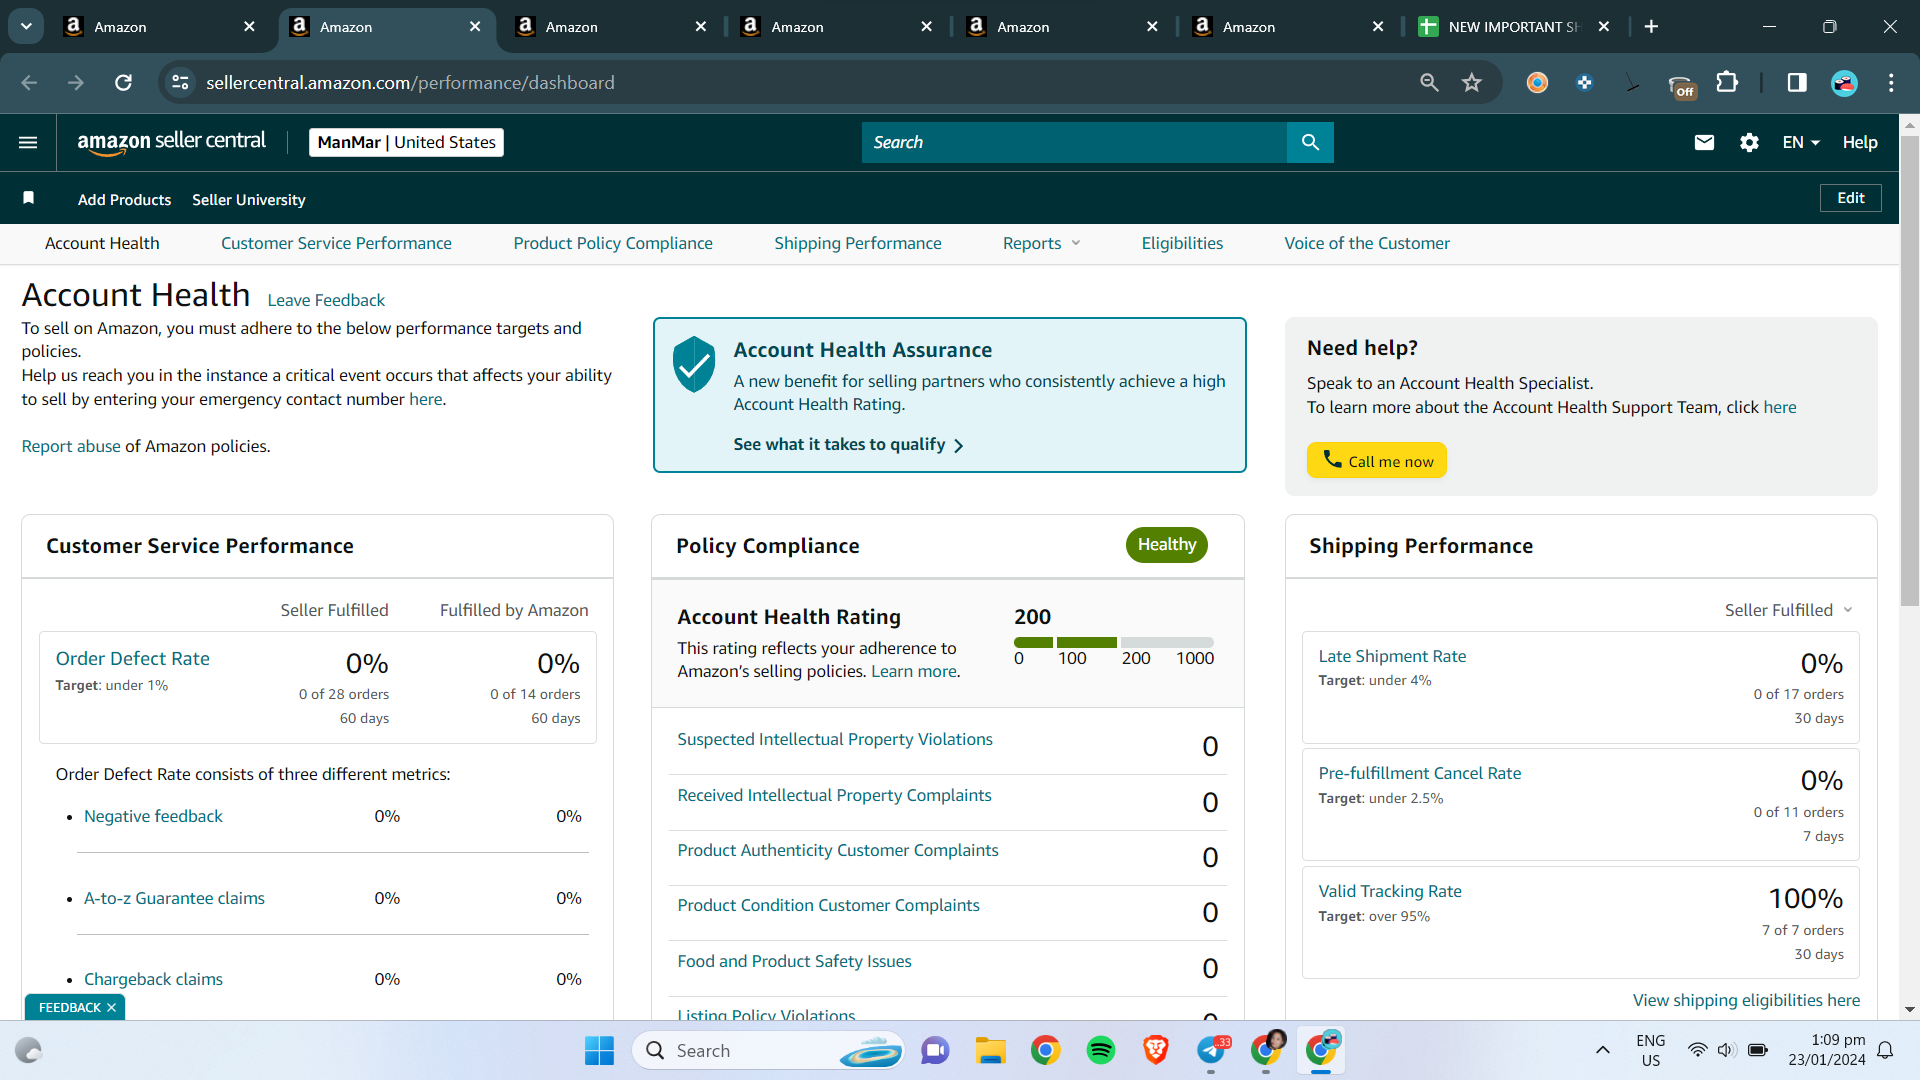This screenshot has width=1920, height=1080.
Task: Open Telegram from the taskbar
Action: point(1211,1051)
